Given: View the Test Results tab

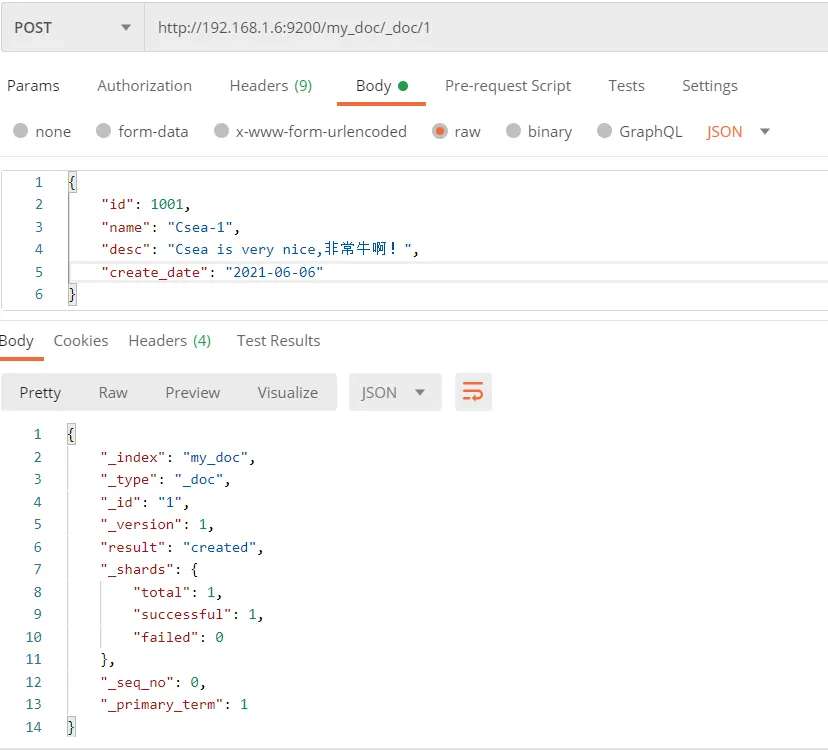Looking at the screenshot, I should pyautogui.click(x=278, y=341).
